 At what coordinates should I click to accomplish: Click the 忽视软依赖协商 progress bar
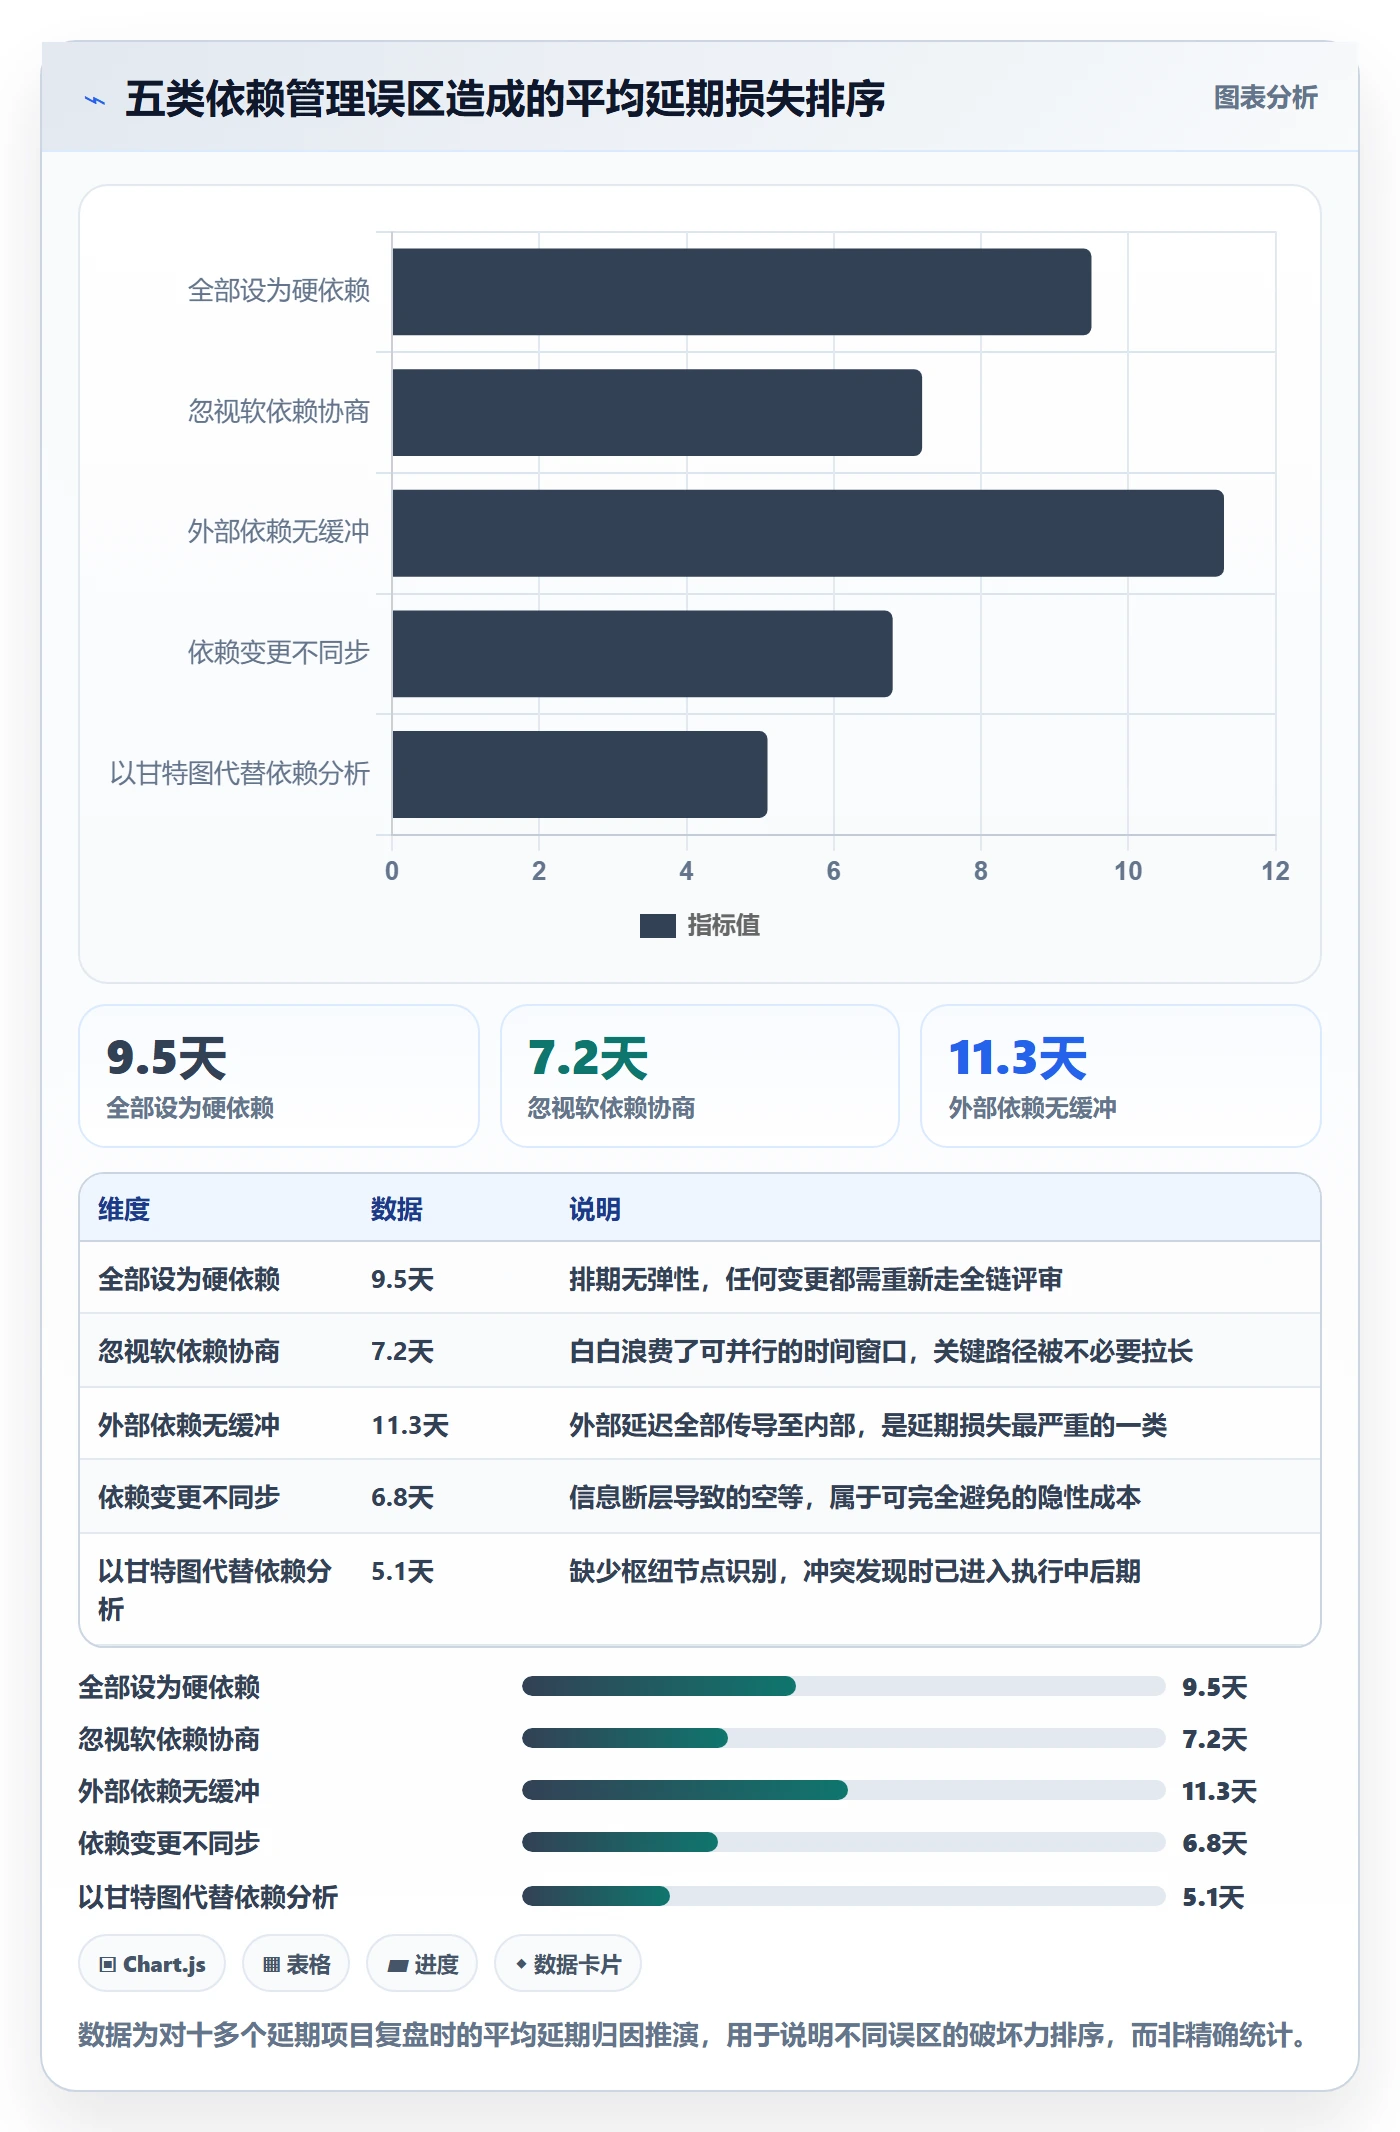(844, 1739)
